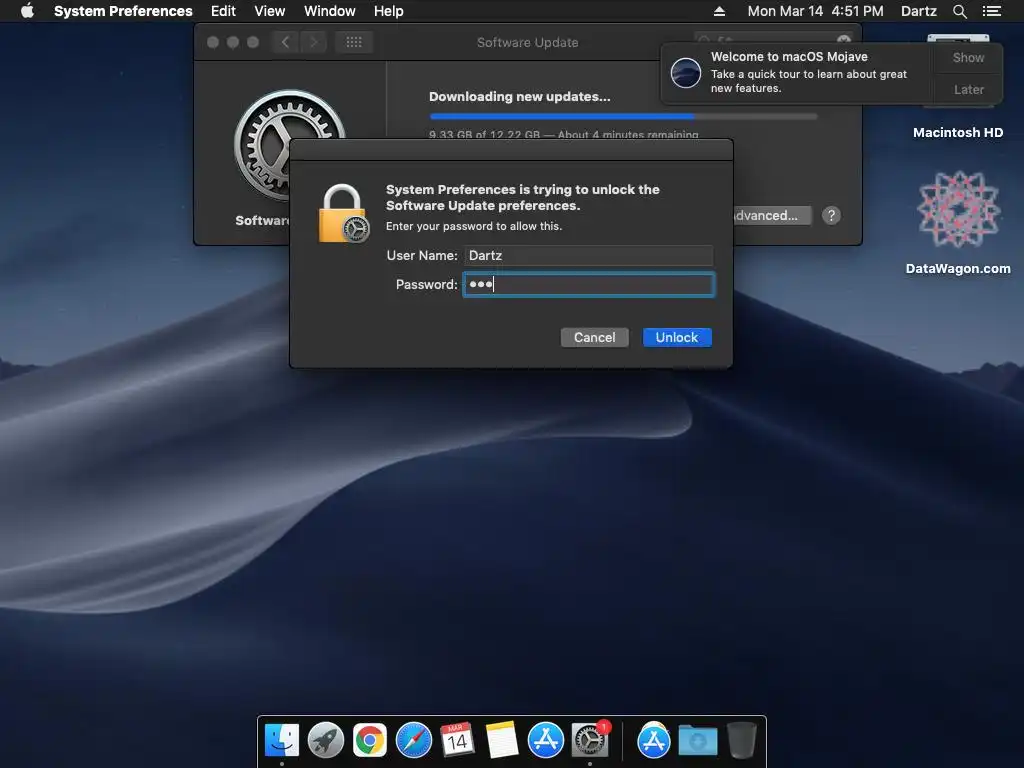Open the Trash in the Dock
Viewport: 1024px width, 768px height.
(x=741, y=741)
